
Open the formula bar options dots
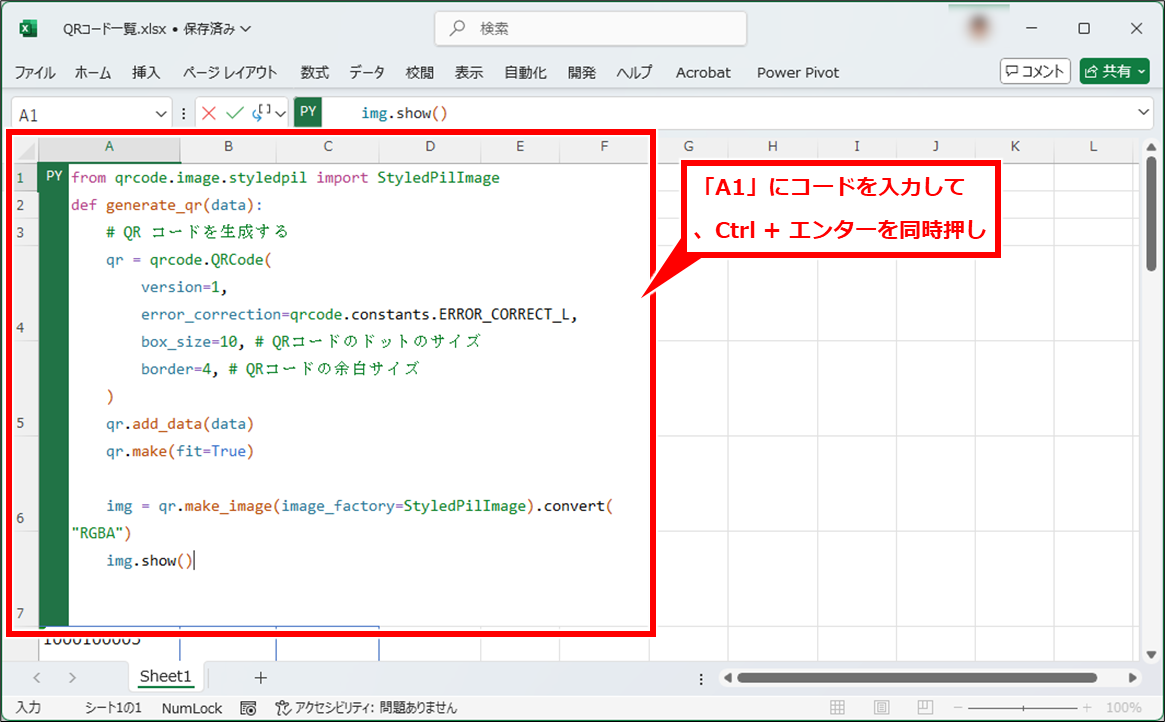(184, 114)
